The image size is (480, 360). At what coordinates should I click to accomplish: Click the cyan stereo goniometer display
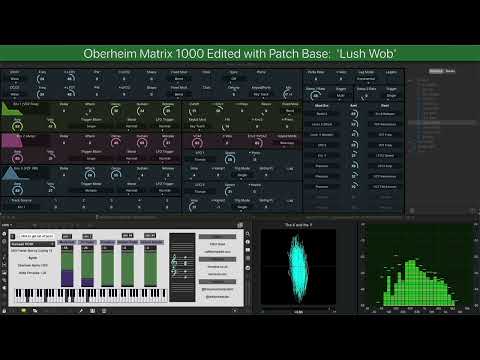[298, 267]
